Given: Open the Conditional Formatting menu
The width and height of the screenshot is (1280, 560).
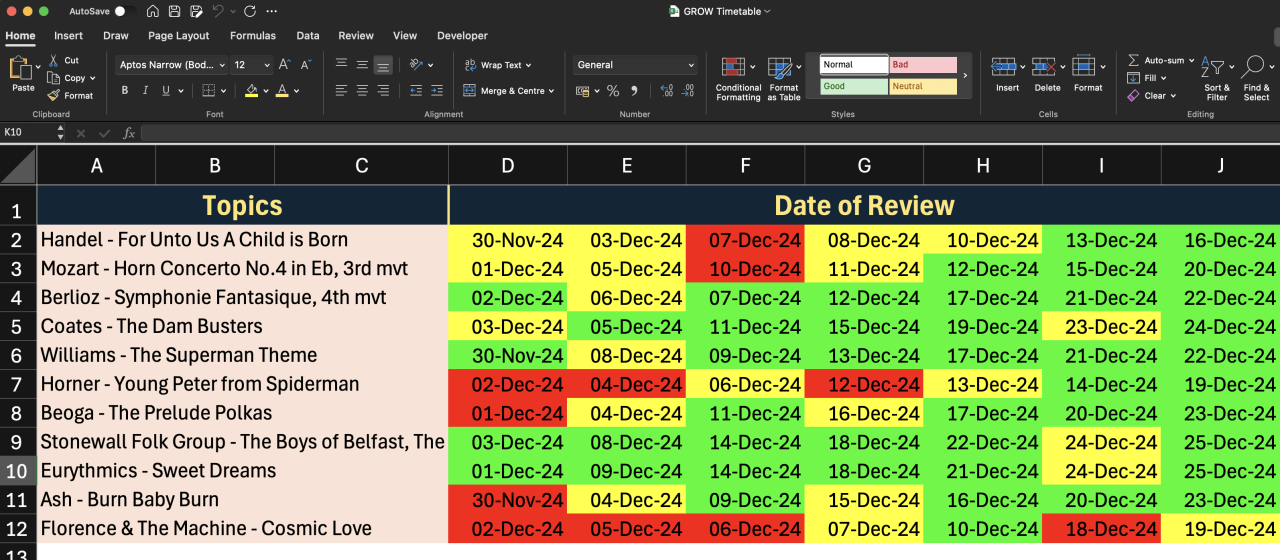Looking at the screenshot, I should tap(738, 79).
